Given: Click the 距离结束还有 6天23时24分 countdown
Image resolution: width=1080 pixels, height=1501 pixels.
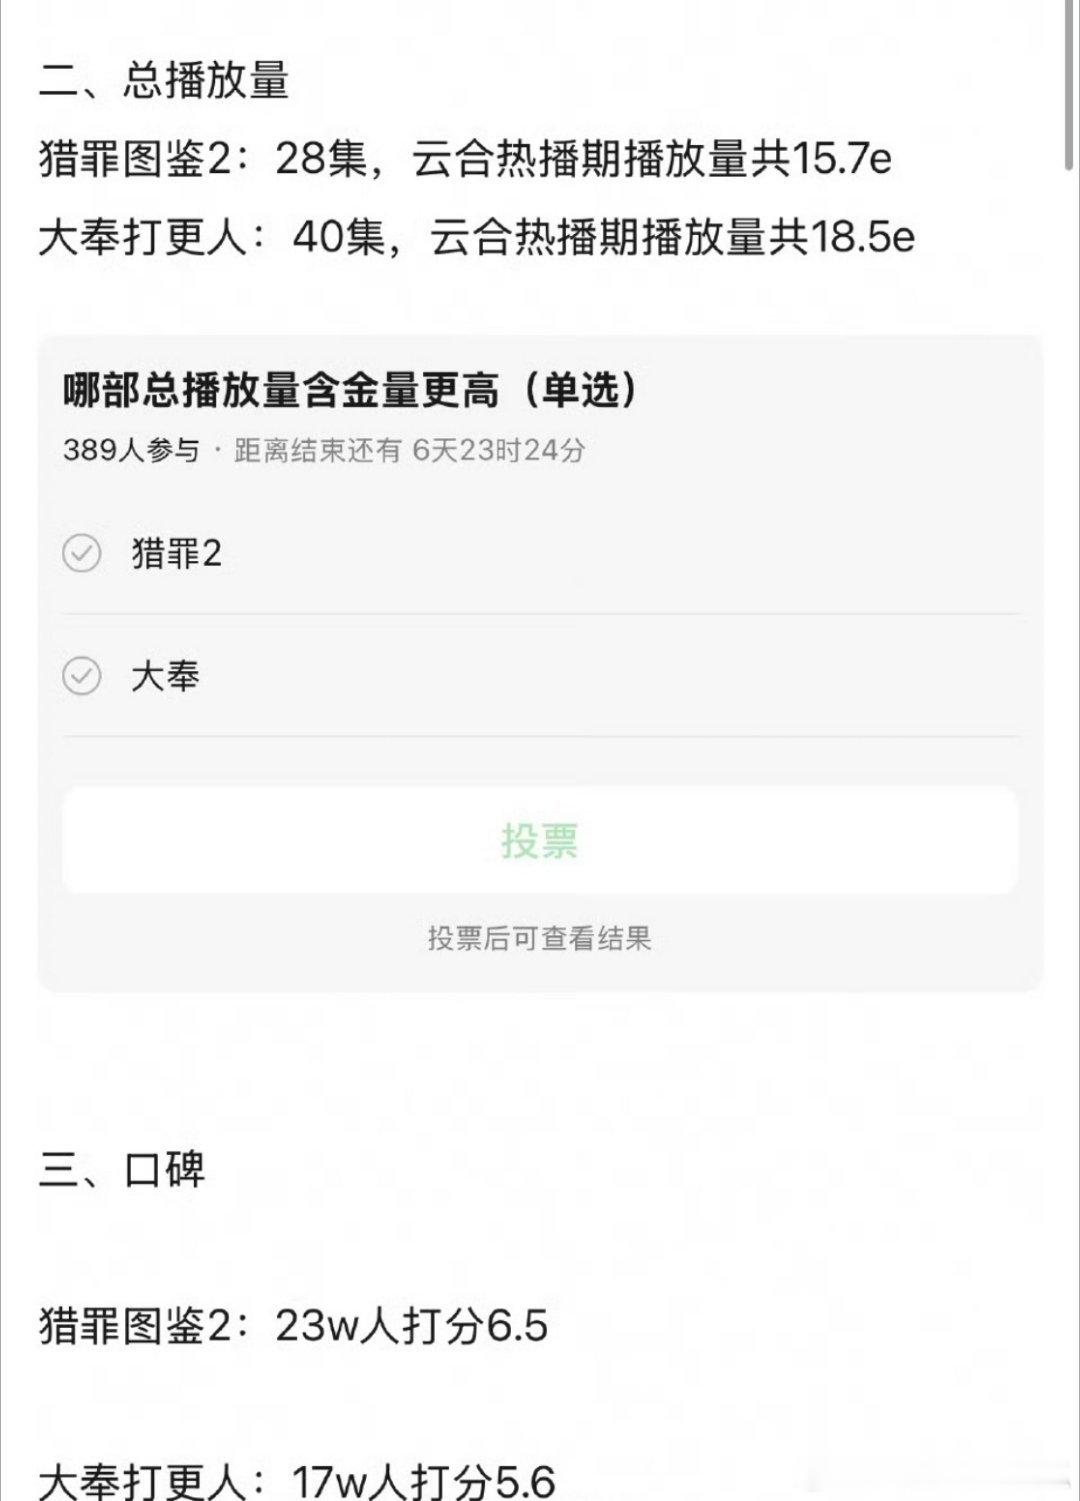Looking at the screenshot, I should (409, 450).
